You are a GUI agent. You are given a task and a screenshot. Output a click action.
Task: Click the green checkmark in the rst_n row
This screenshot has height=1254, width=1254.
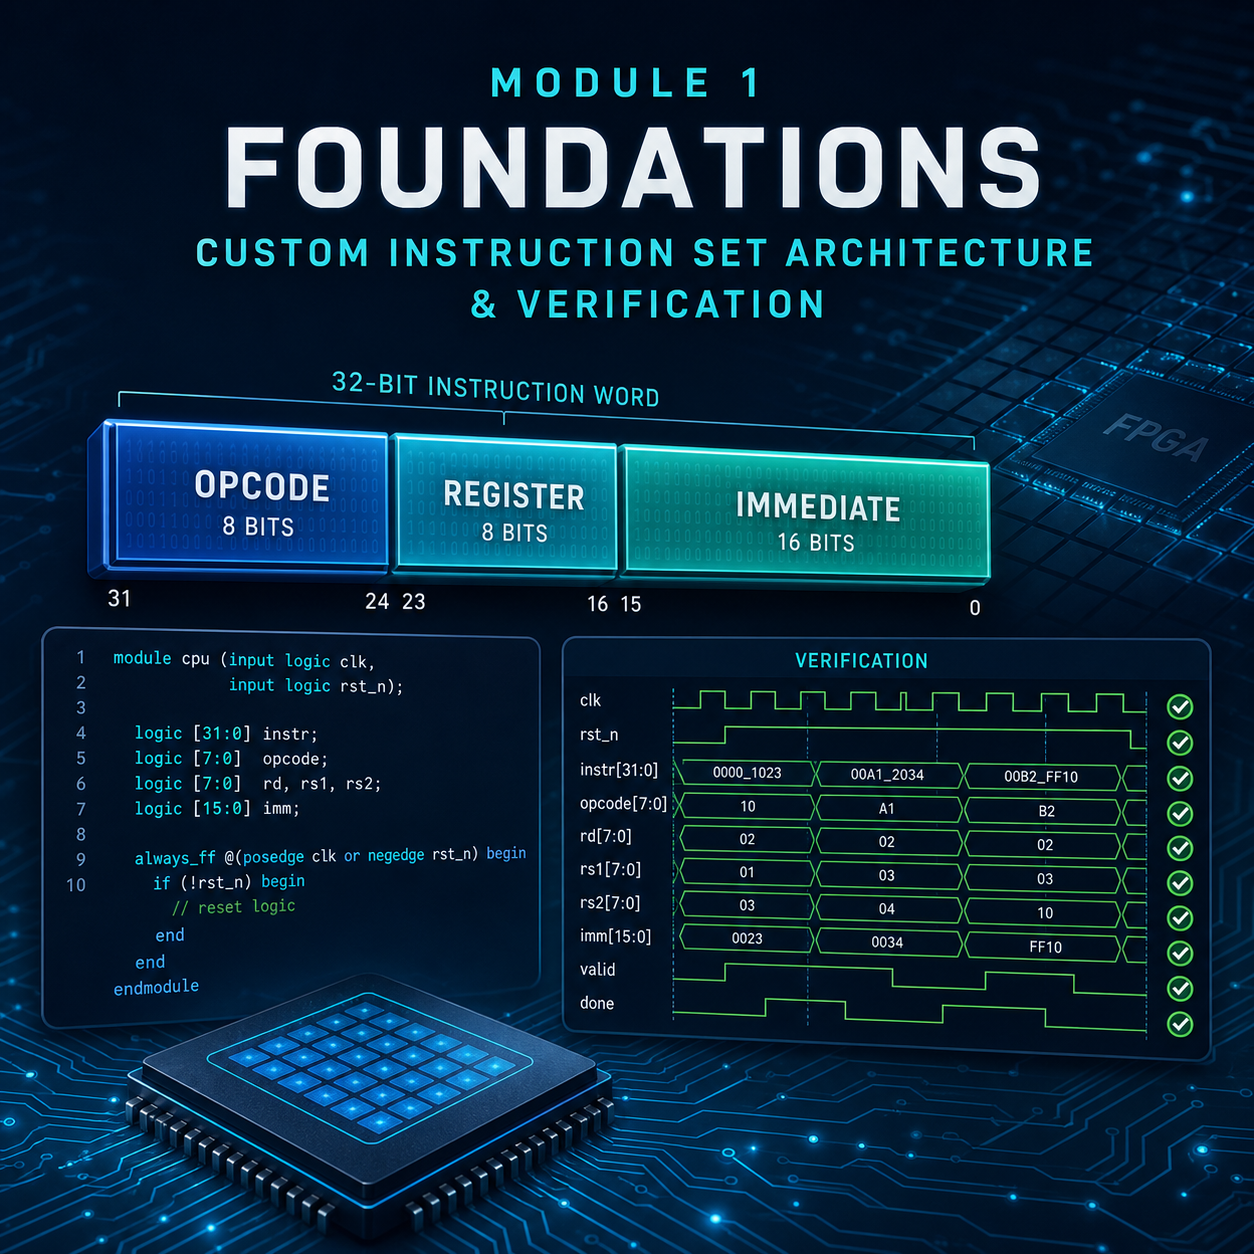tap(1180, 742)
